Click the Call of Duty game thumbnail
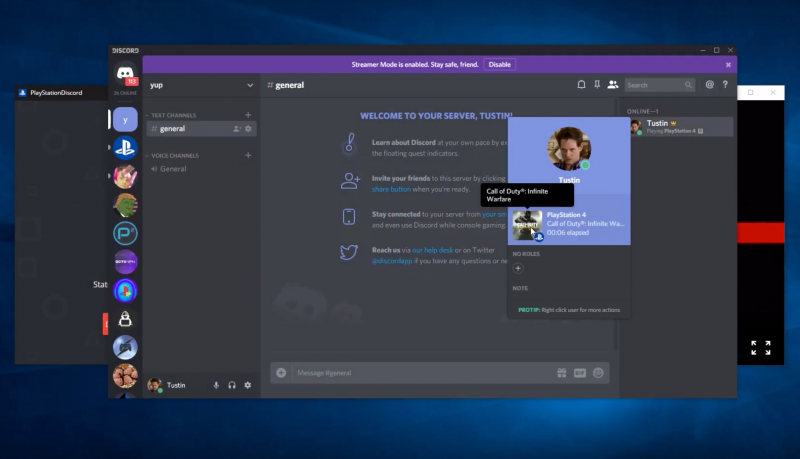Image resolution: width=800 pixels, height=459 pixels. [x=528, y=225]
